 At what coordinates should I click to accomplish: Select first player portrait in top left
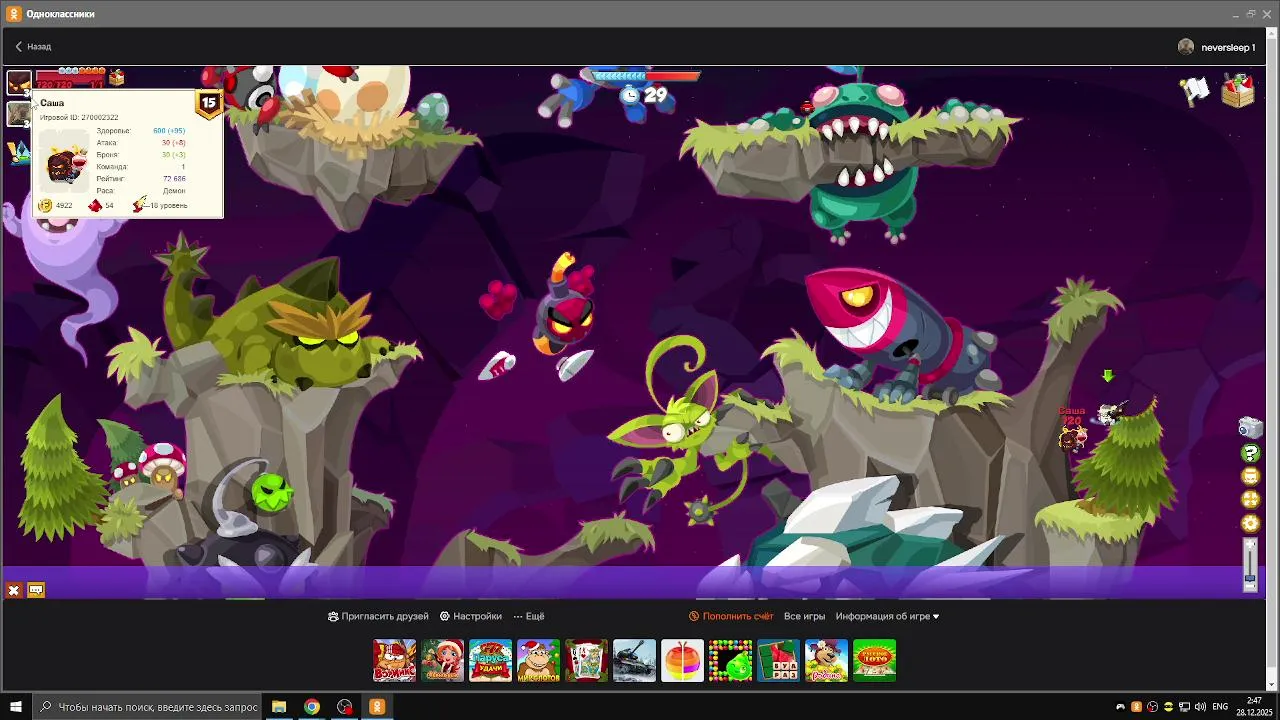click(19, 82)
